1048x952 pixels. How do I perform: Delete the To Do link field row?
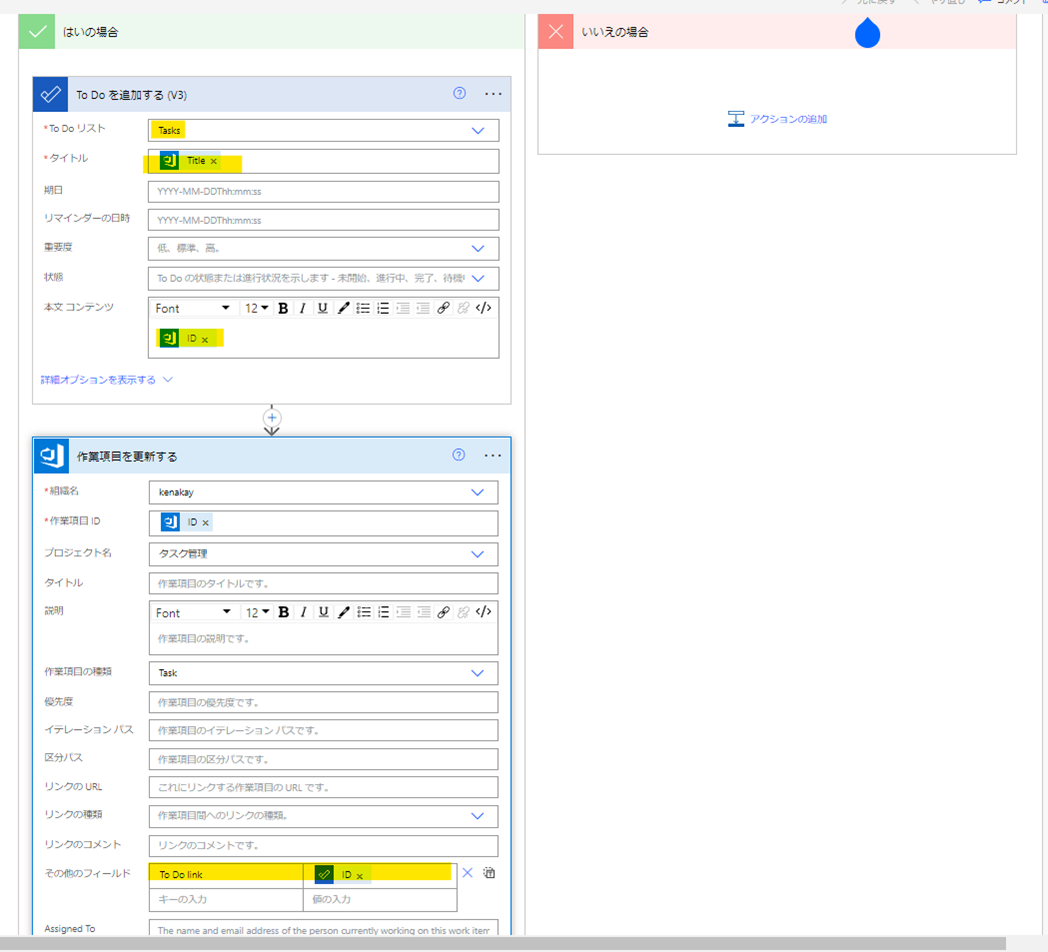pos(467,873)
